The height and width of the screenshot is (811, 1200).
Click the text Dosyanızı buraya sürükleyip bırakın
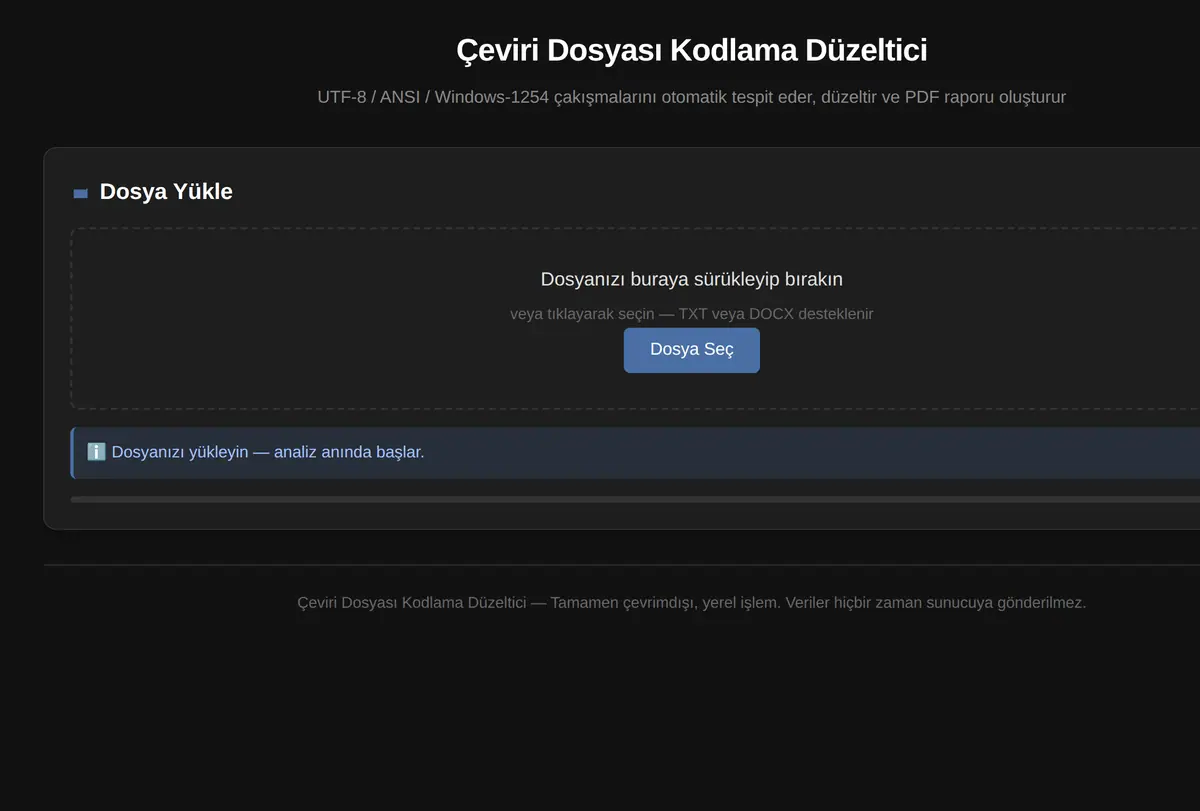(691, 279)
